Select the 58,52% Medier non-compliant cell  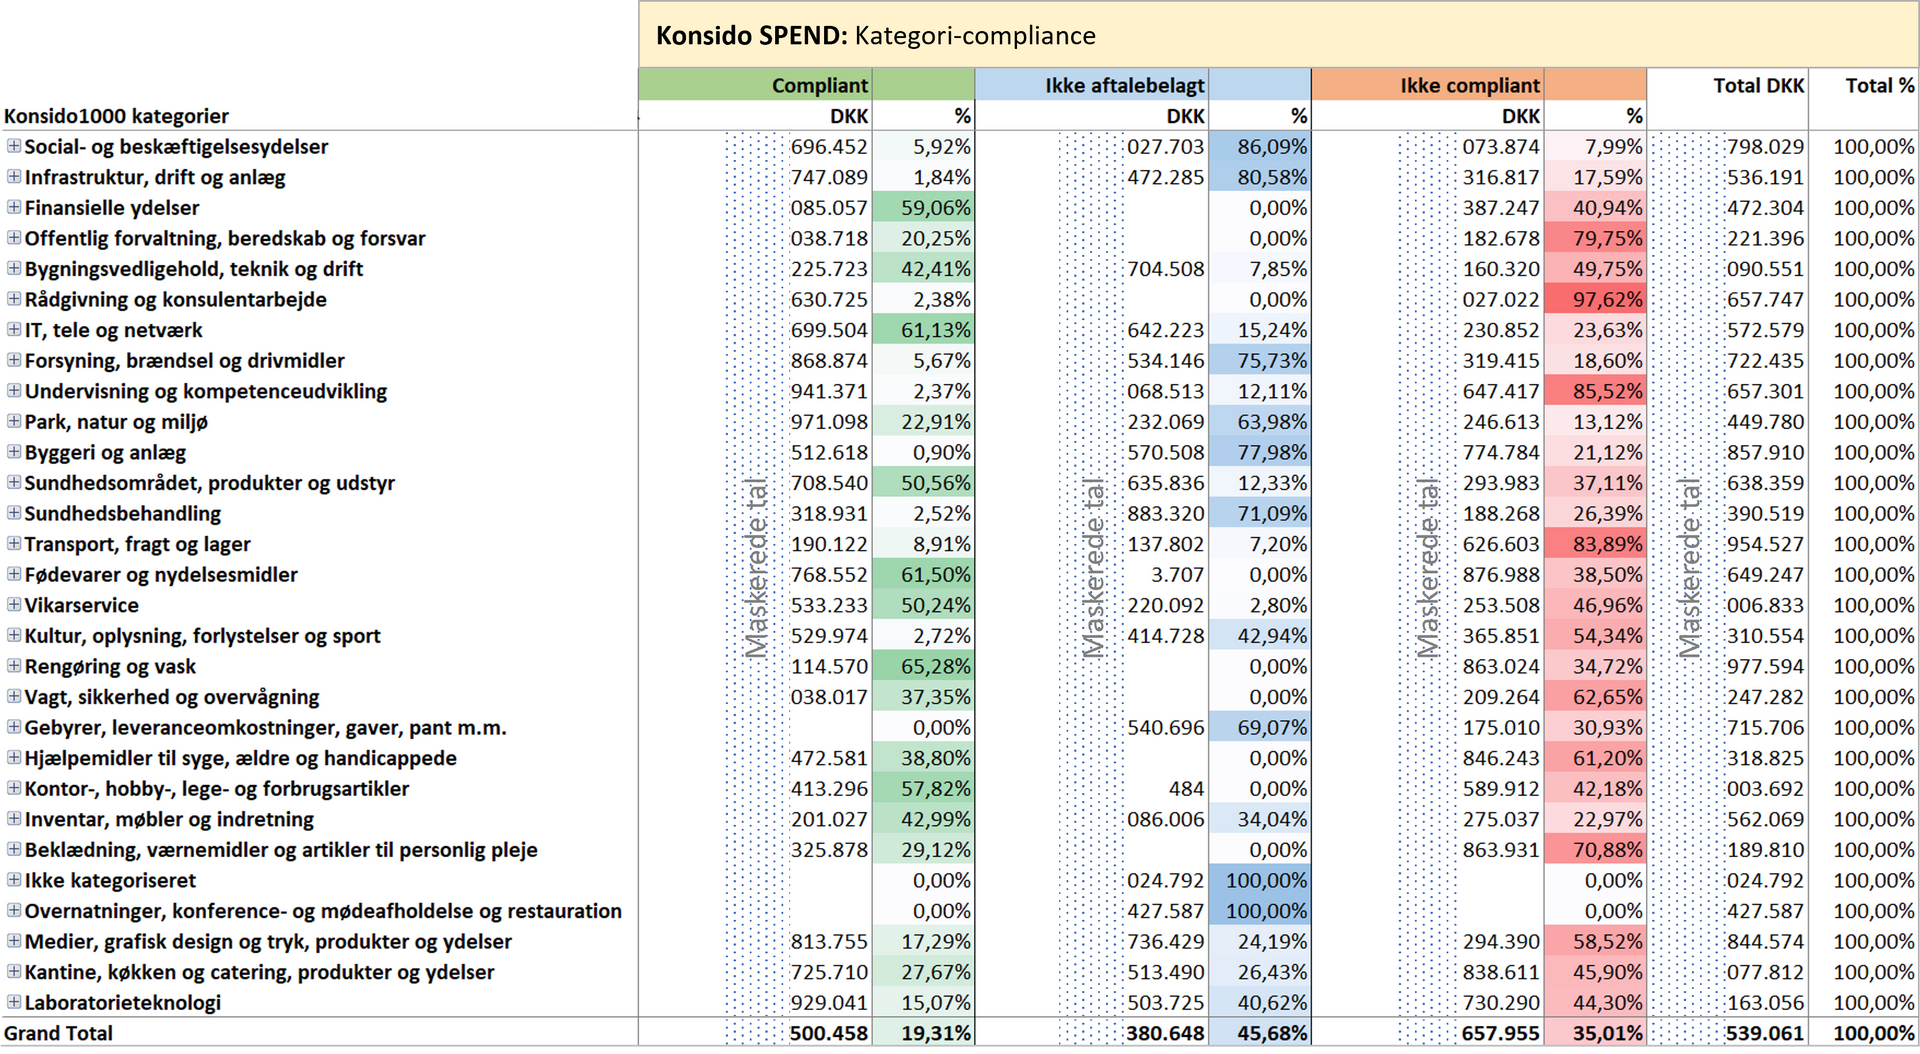point(1595,941)
